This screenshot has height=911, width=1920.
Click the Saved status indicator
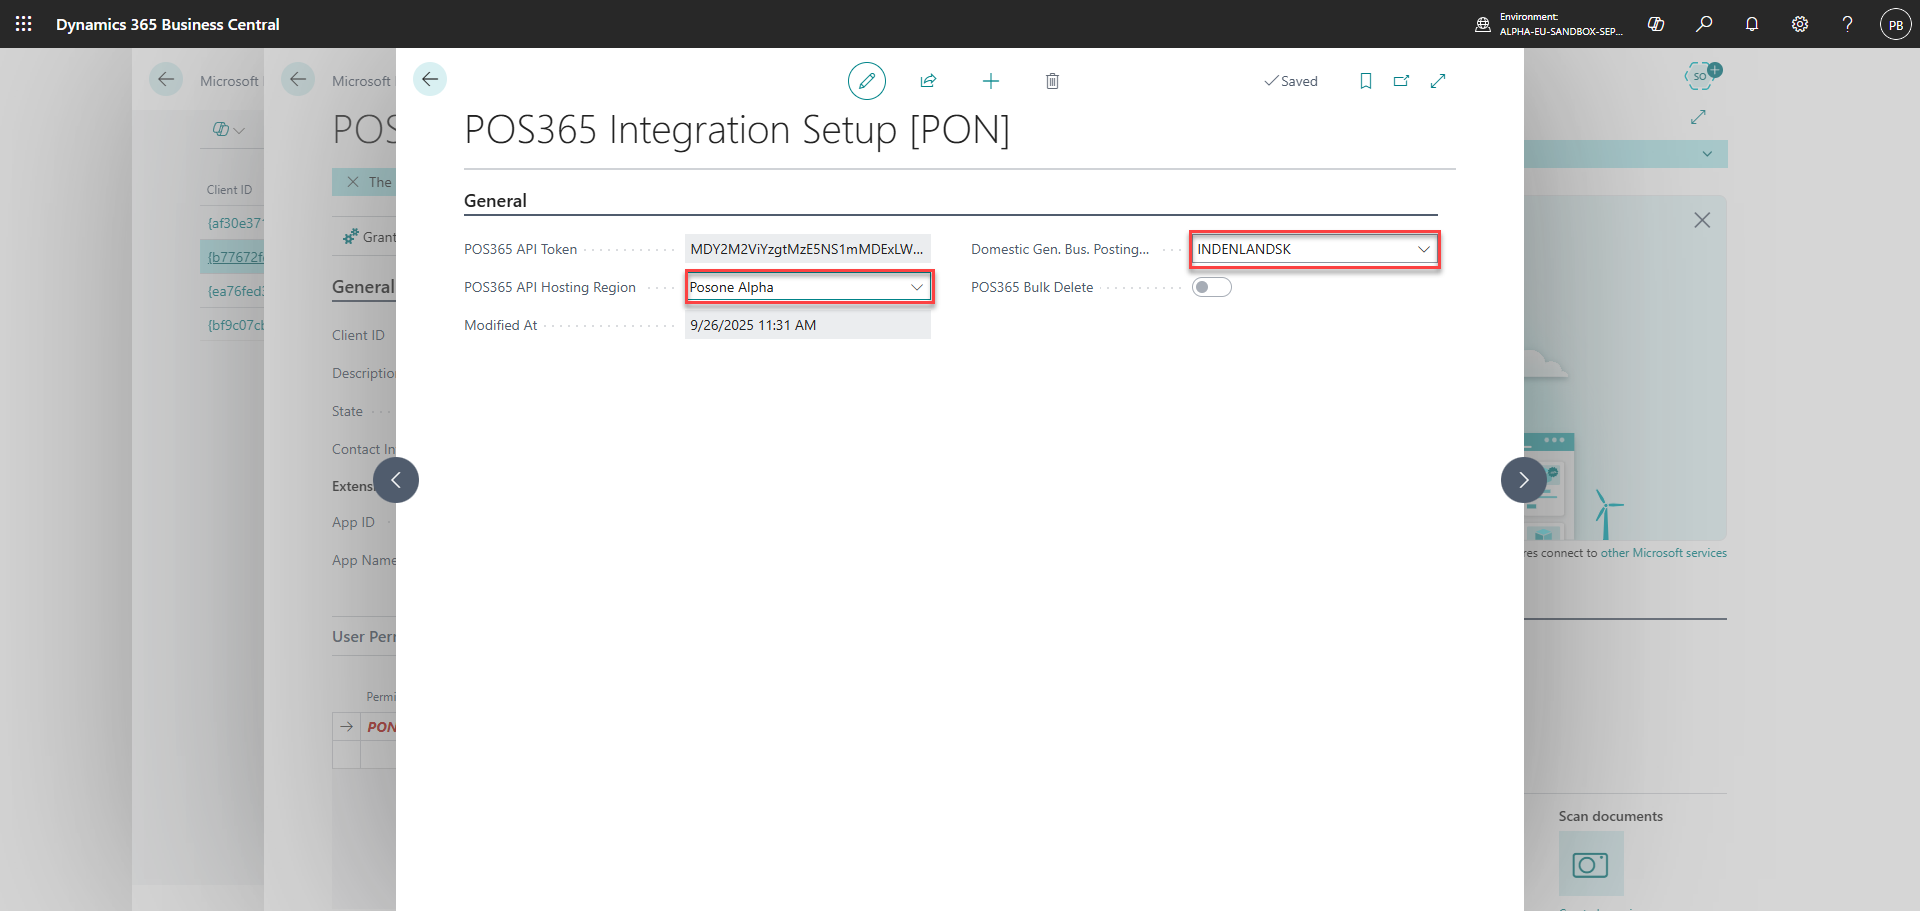click(1291, 81)
